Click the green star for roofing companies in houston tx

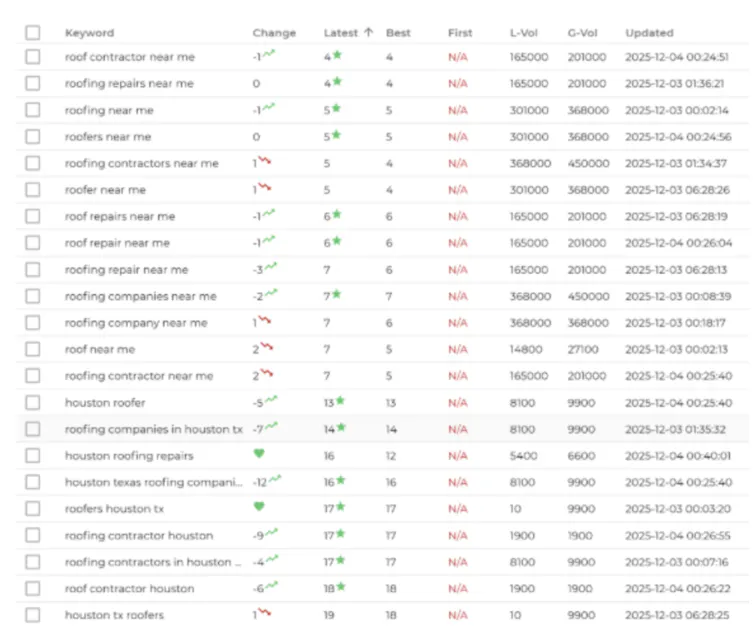341,427
